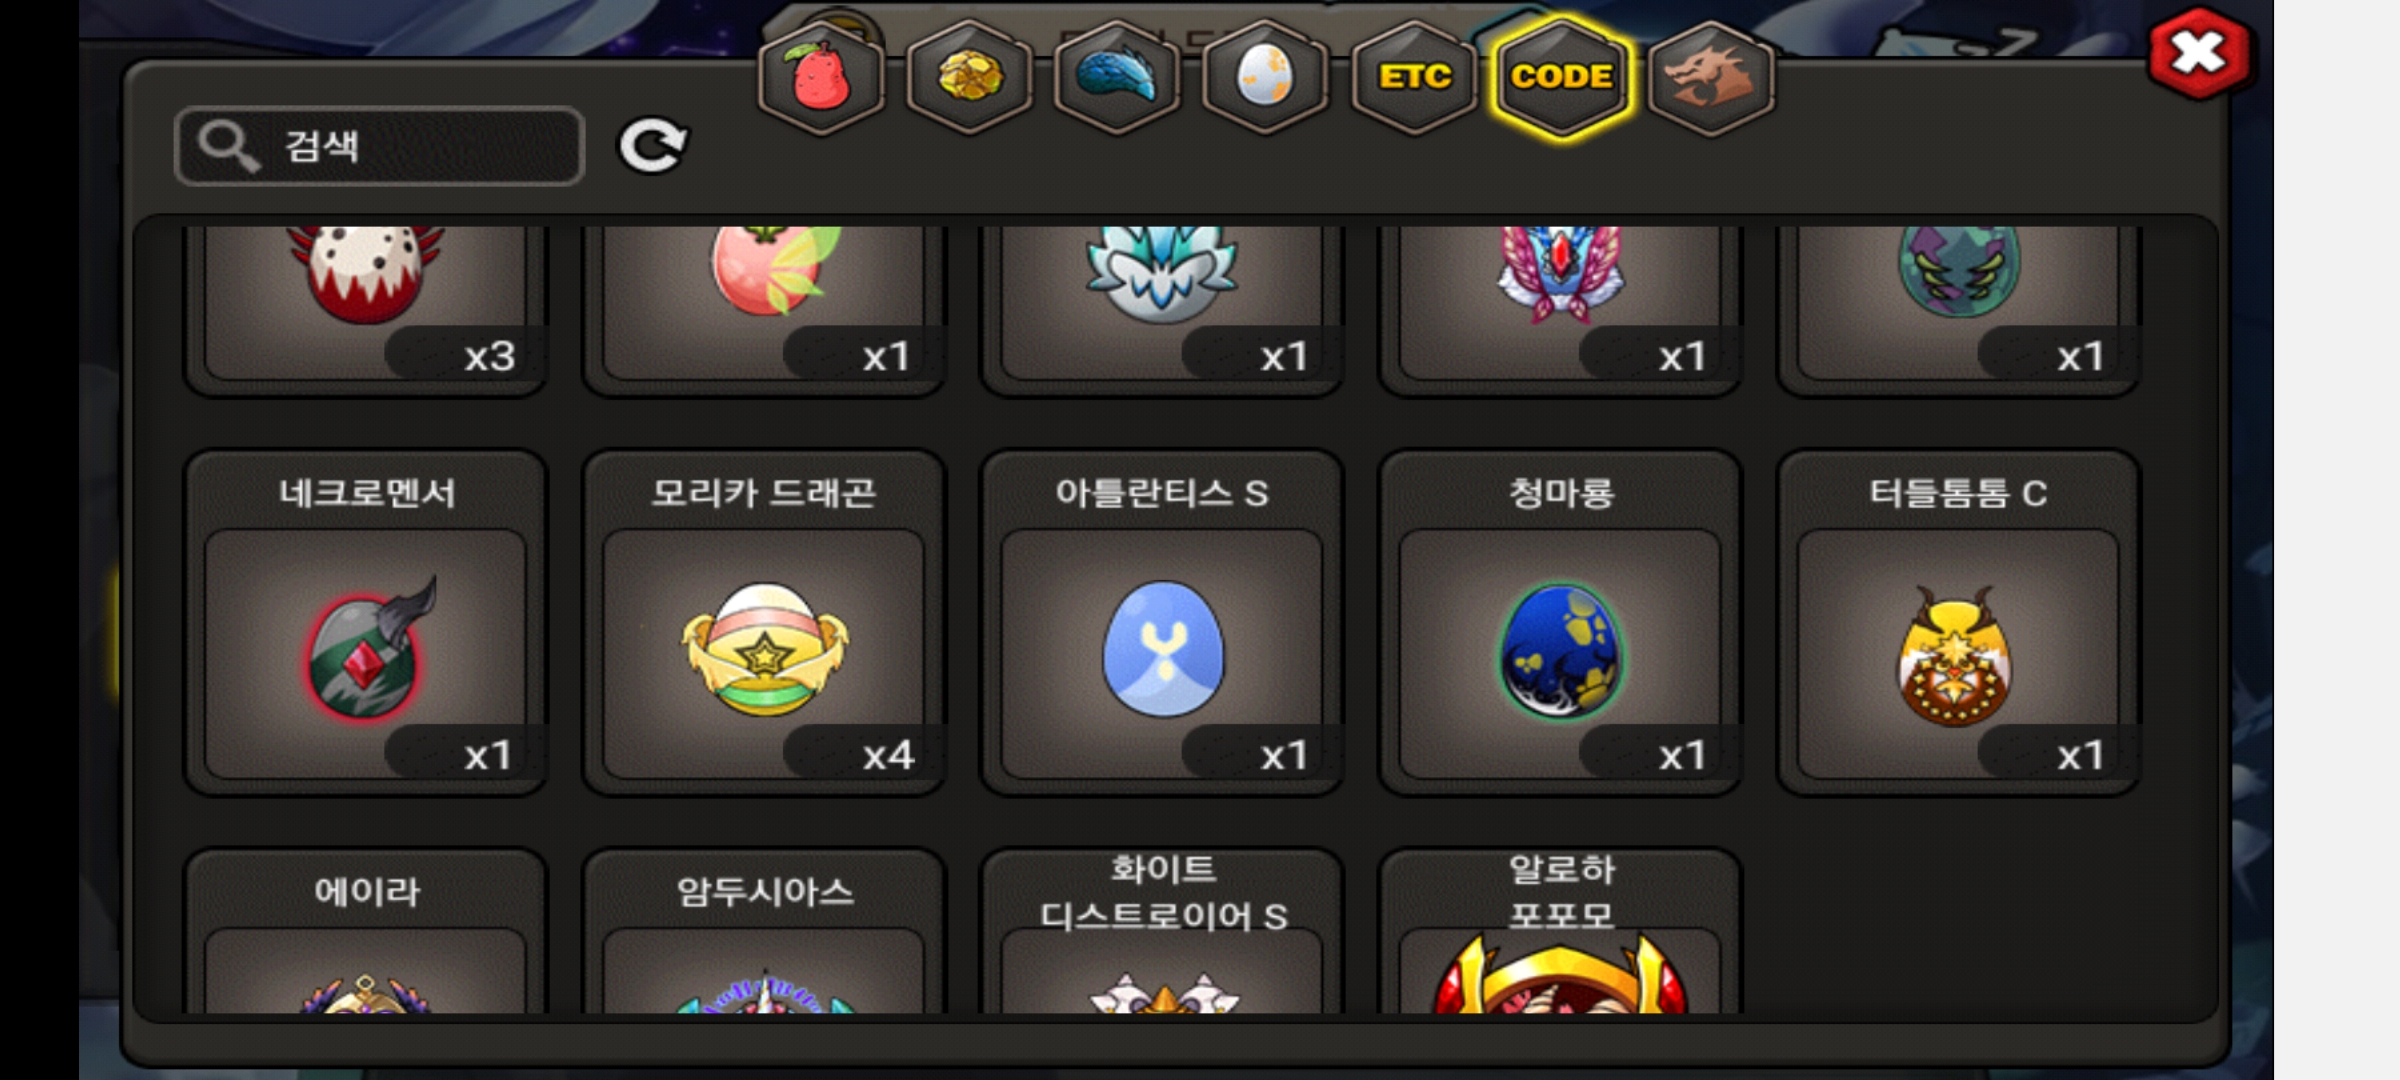The image size is (2400, 1080).
Task: Open the blue dragon scale tab
Action: click(x=1117, y=77)
